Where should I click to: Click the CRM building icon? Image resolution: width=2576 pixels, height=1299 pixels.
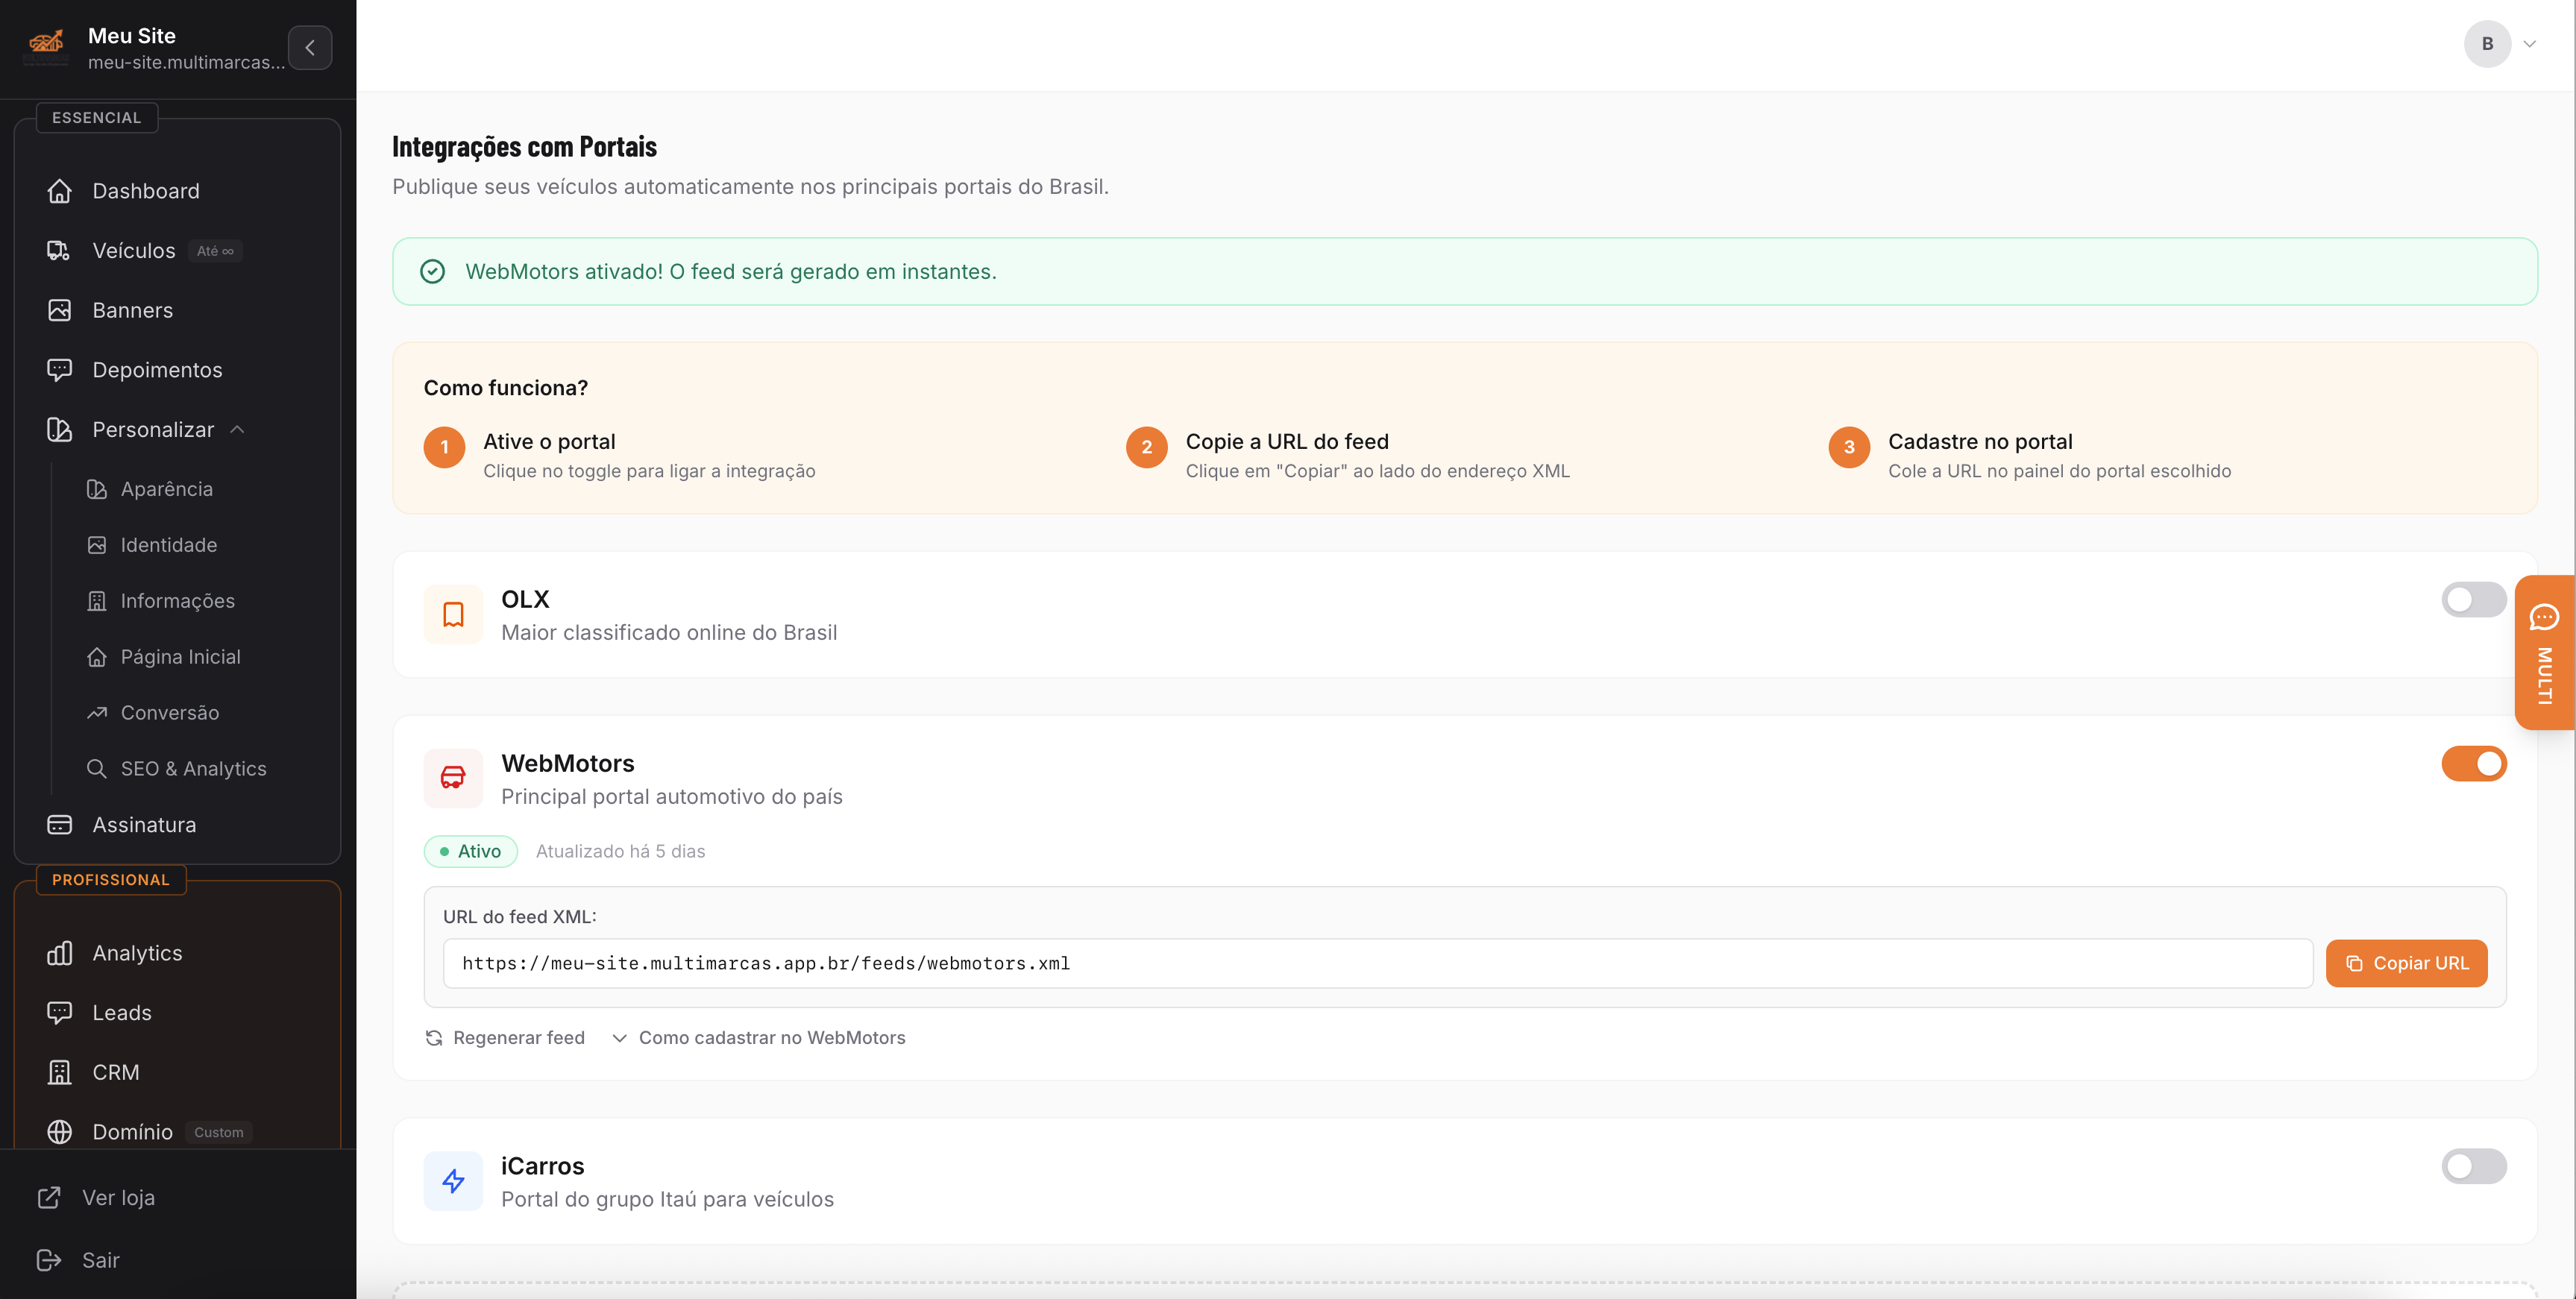point(59,1072)
